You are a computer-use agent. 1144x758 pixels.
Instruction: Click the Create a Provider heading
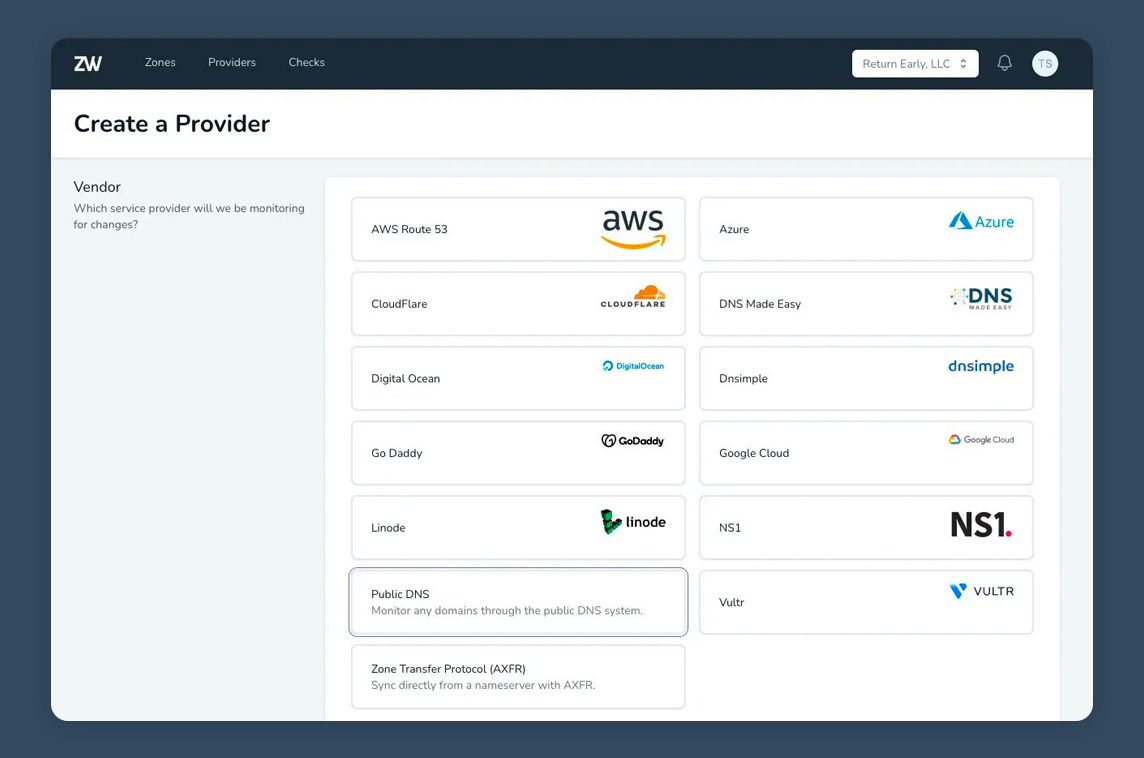pos(172,123)
